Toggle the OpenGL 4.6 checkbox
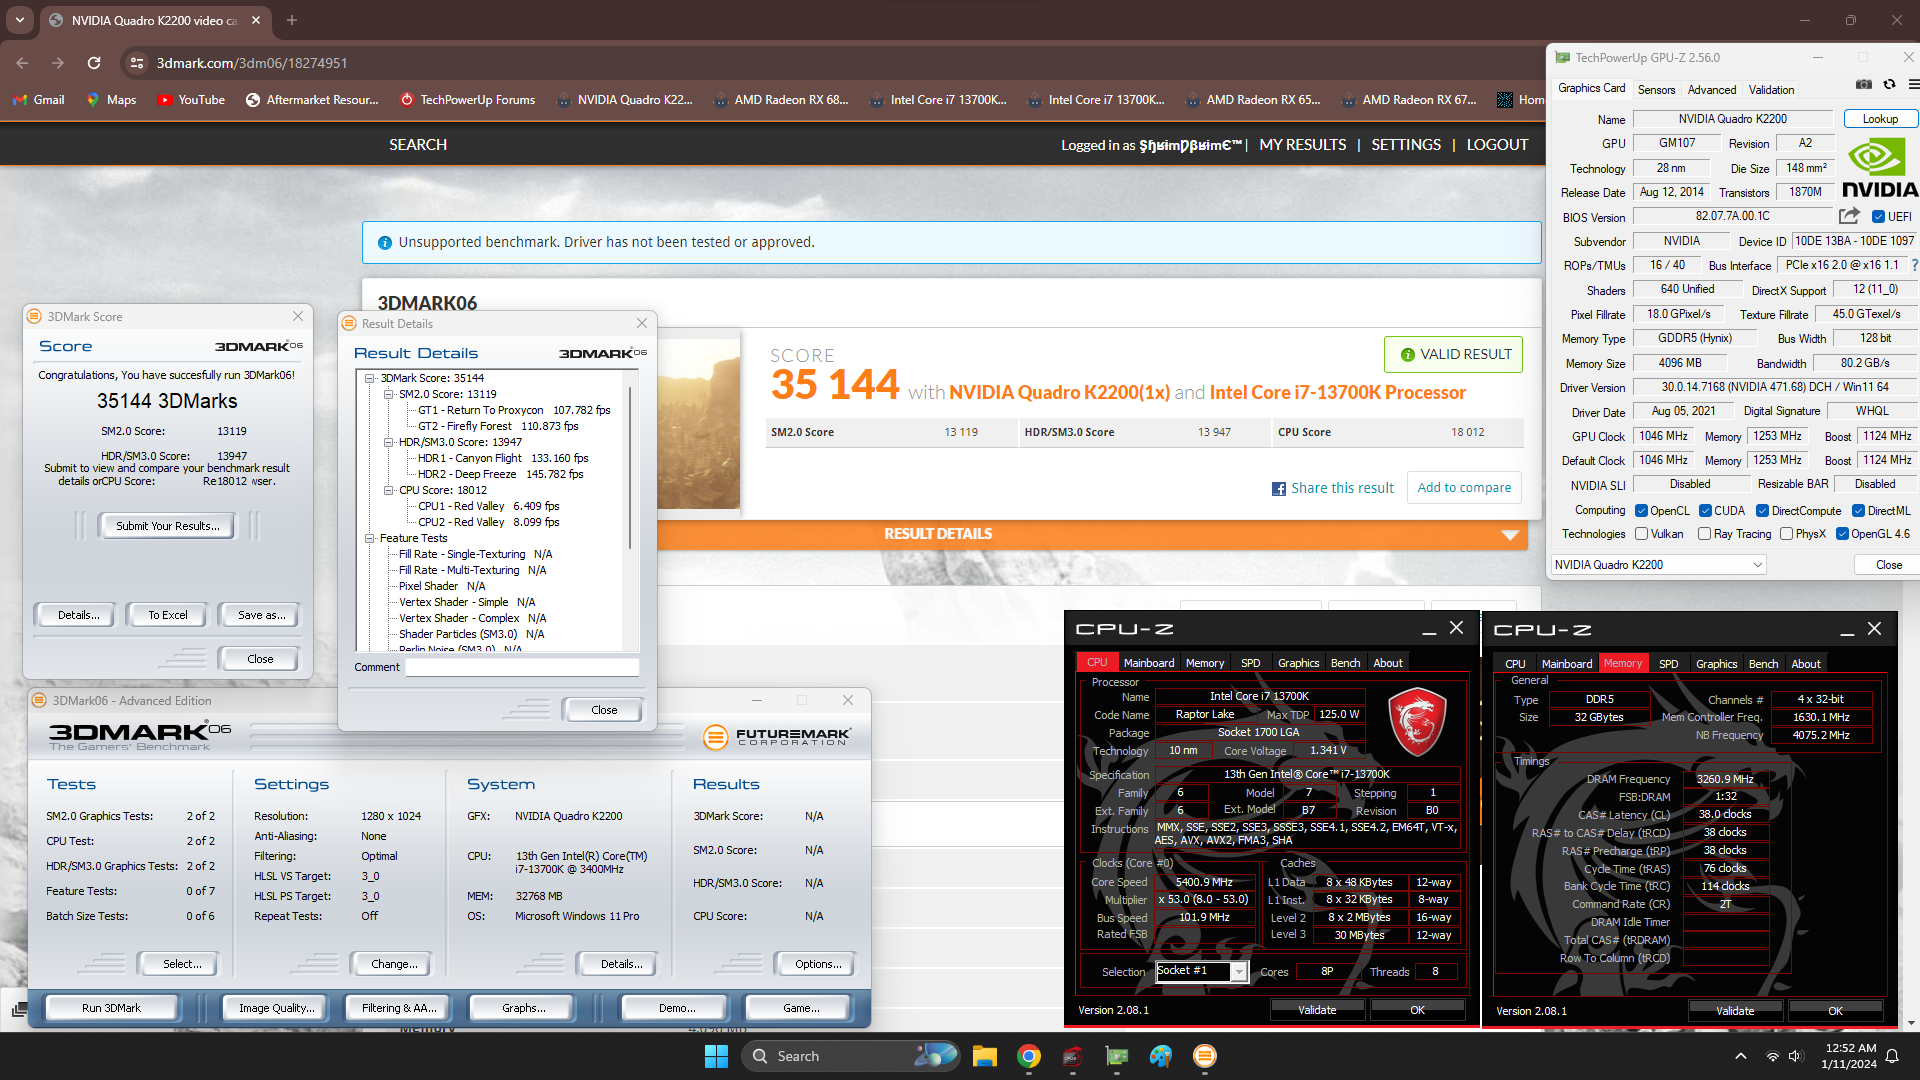 tap(1842, 534)
